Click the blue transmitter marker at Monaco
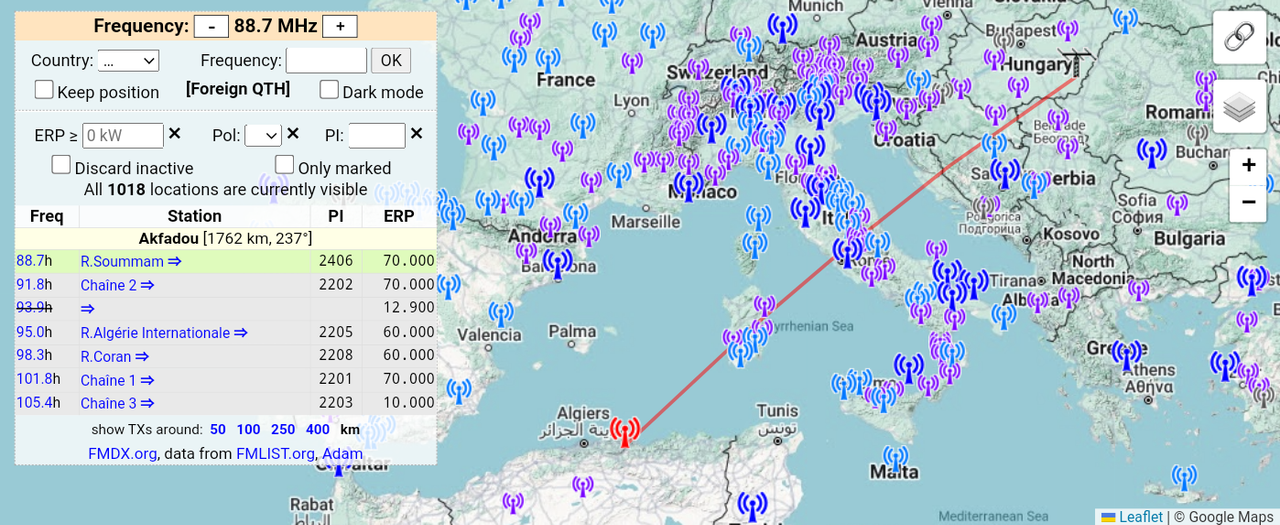 coord(687,185)
